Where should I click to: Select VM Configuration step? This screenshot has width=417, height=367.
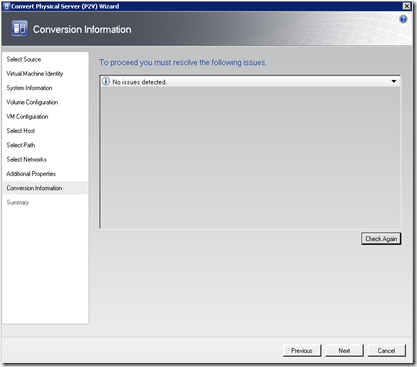click(27, 117)
